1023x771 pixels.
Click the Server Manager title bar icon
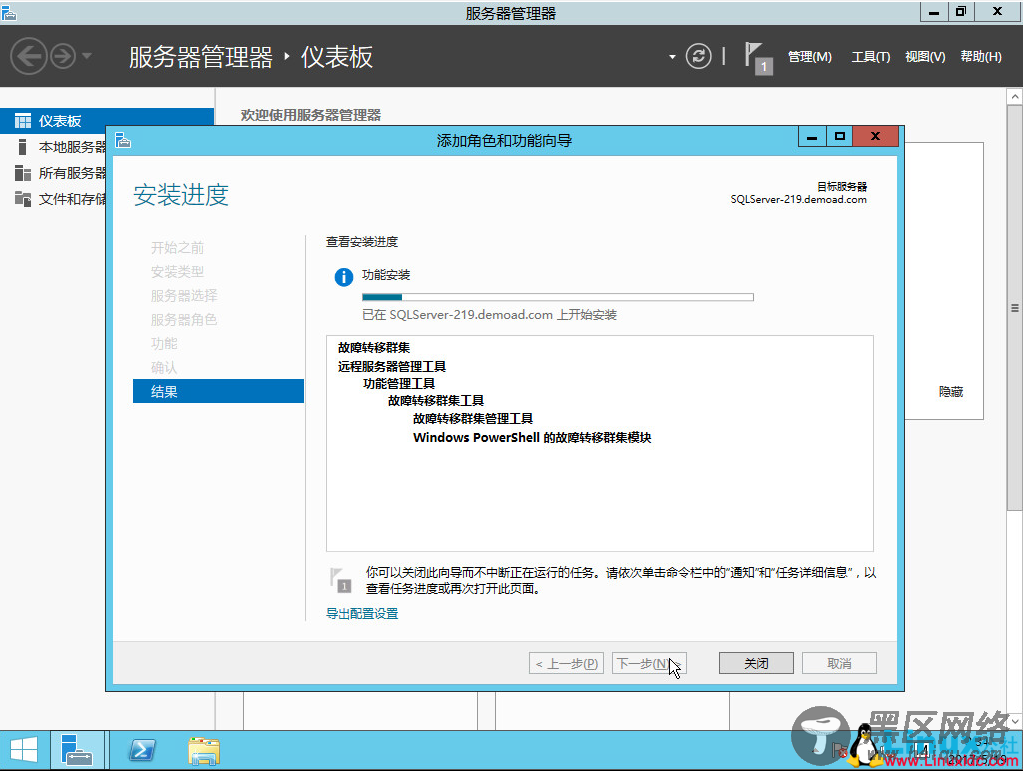(8, 12)
